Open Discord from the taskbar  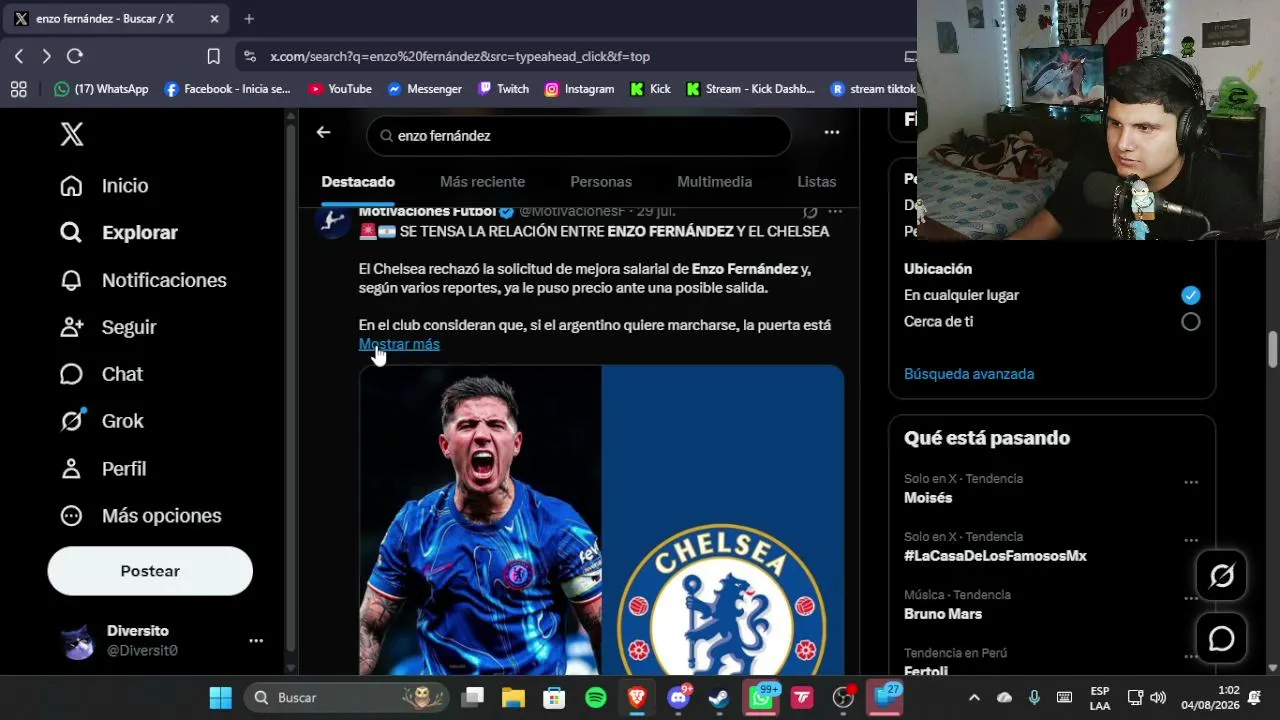click(679, 697)
